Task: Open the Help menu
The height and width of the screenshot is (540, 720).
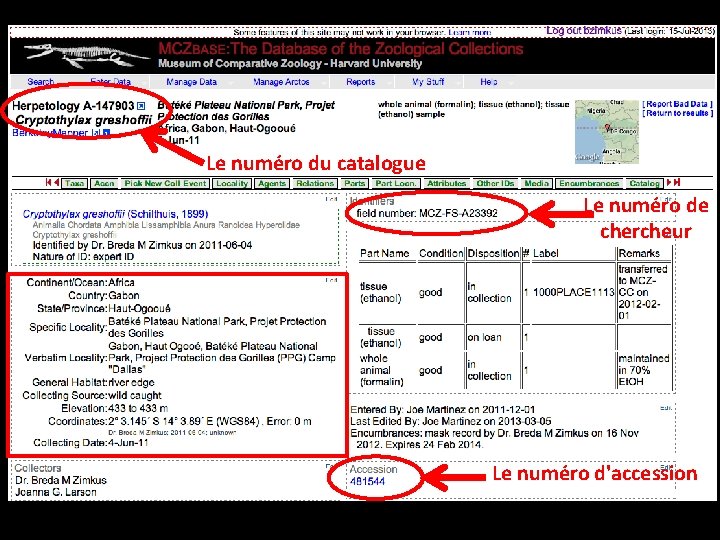Action: tap(489, 82)
